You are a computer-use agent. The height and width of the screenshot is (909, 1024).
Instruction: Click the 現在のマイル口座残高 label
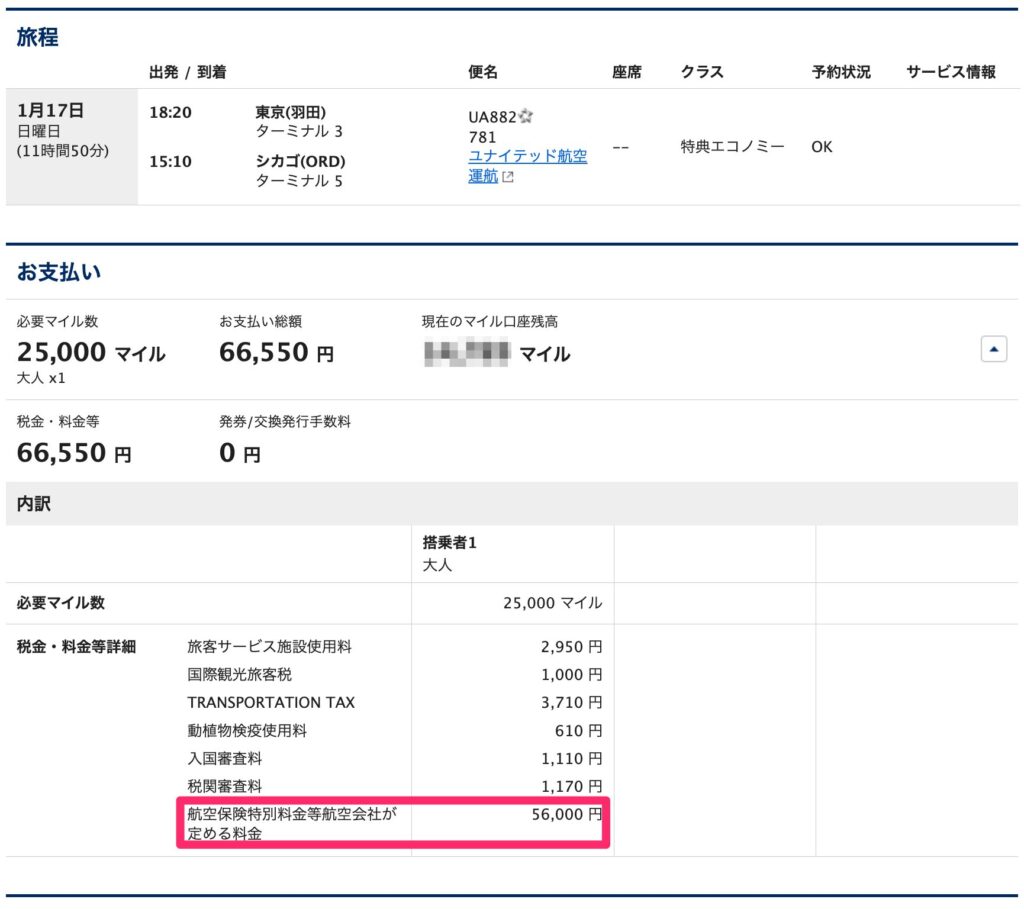pyautogui.click(x=490, y=321)
